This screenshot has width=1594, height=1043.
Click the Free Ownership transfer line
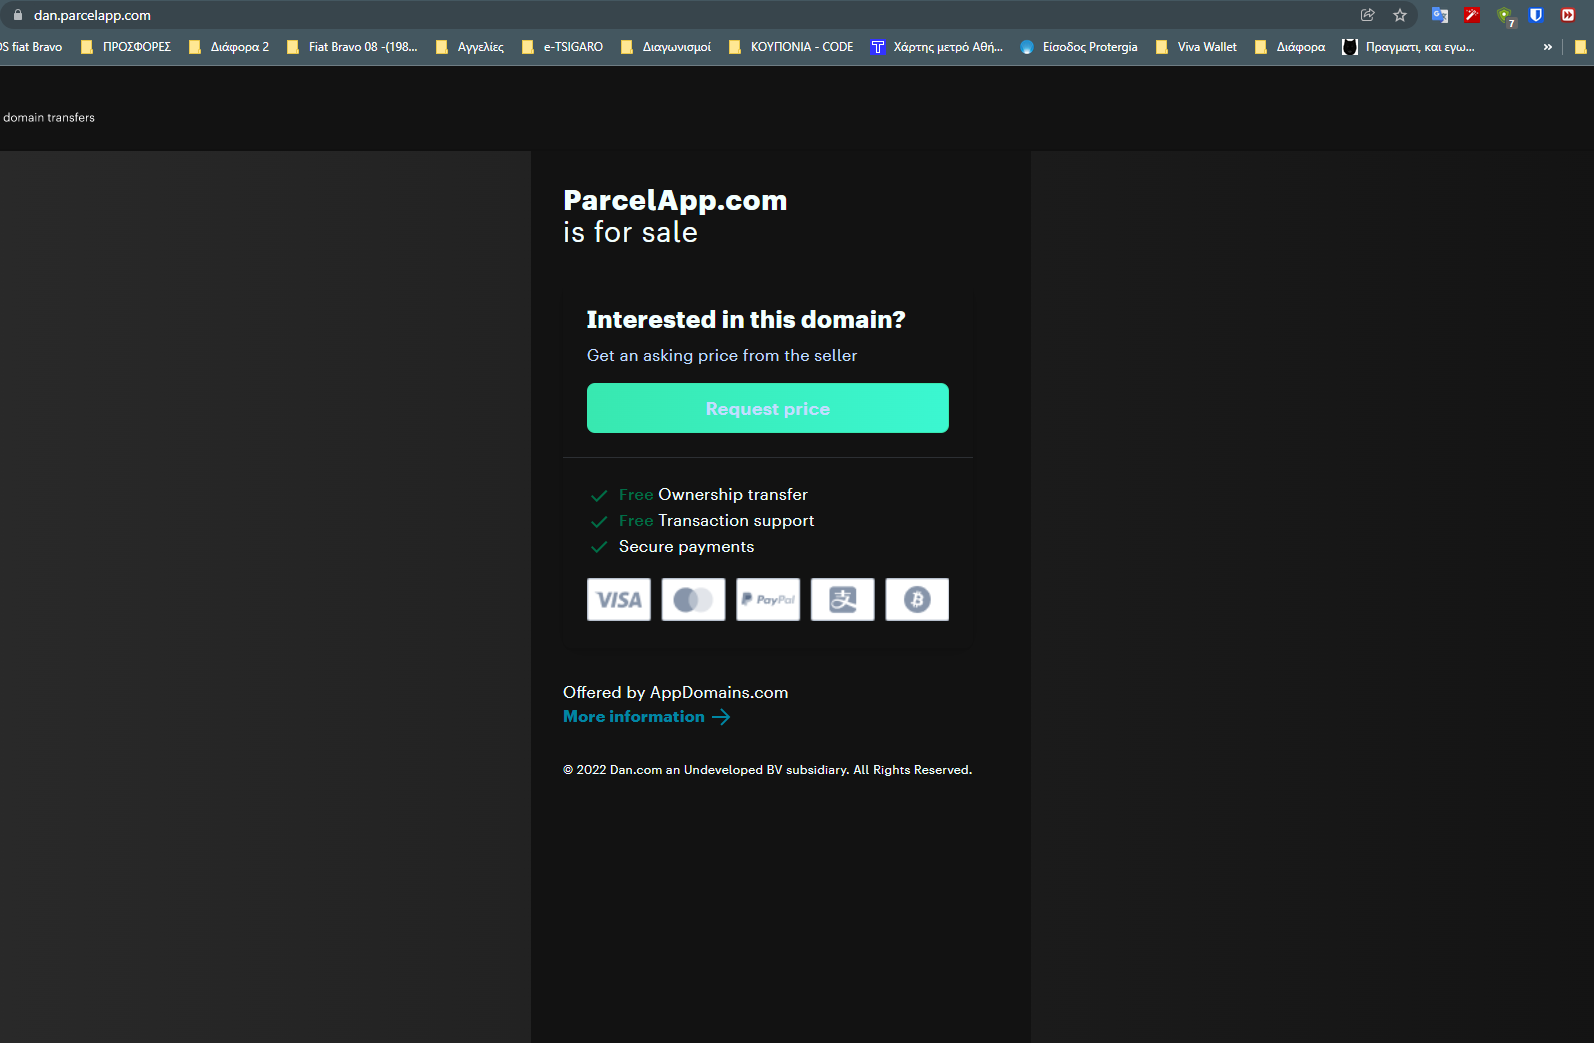(x=713, y=495)
